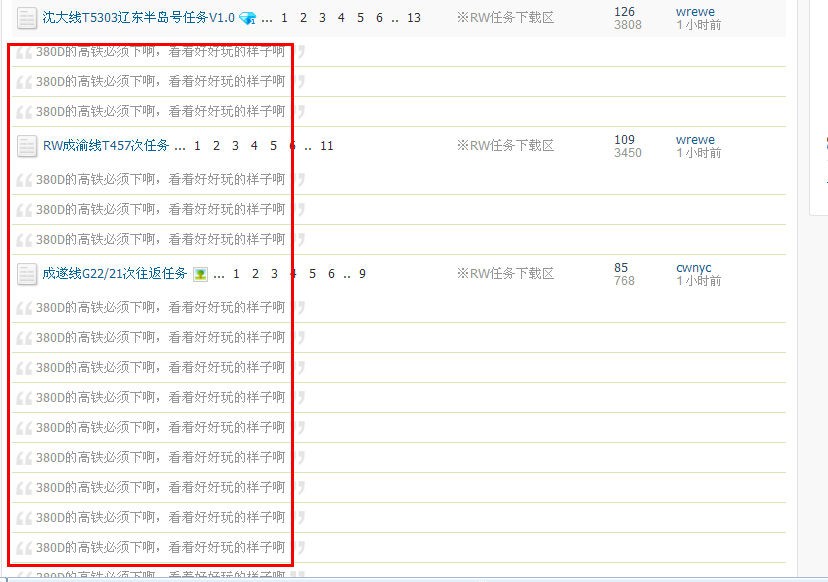Go to page 11 of RW成渝线T457 thread
Viewport: 828px width, 582px height.
coord(327,146)
